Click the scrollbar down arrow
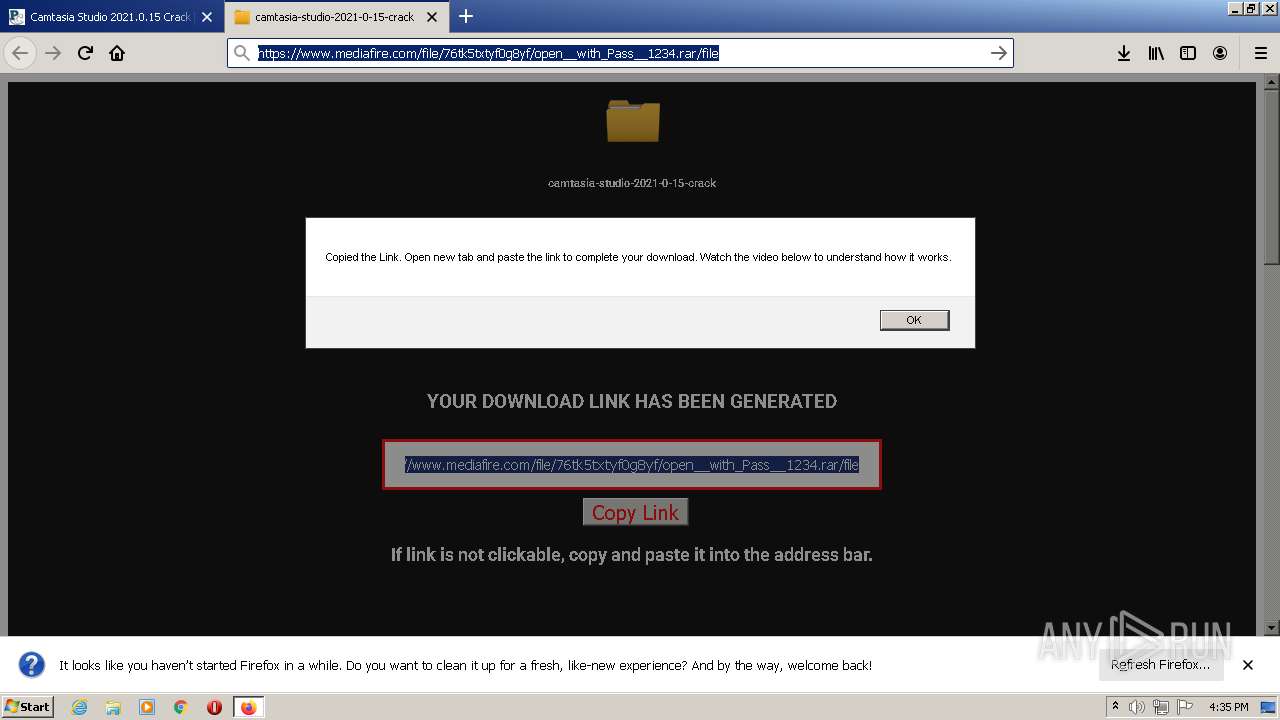 pos(1271,628)
